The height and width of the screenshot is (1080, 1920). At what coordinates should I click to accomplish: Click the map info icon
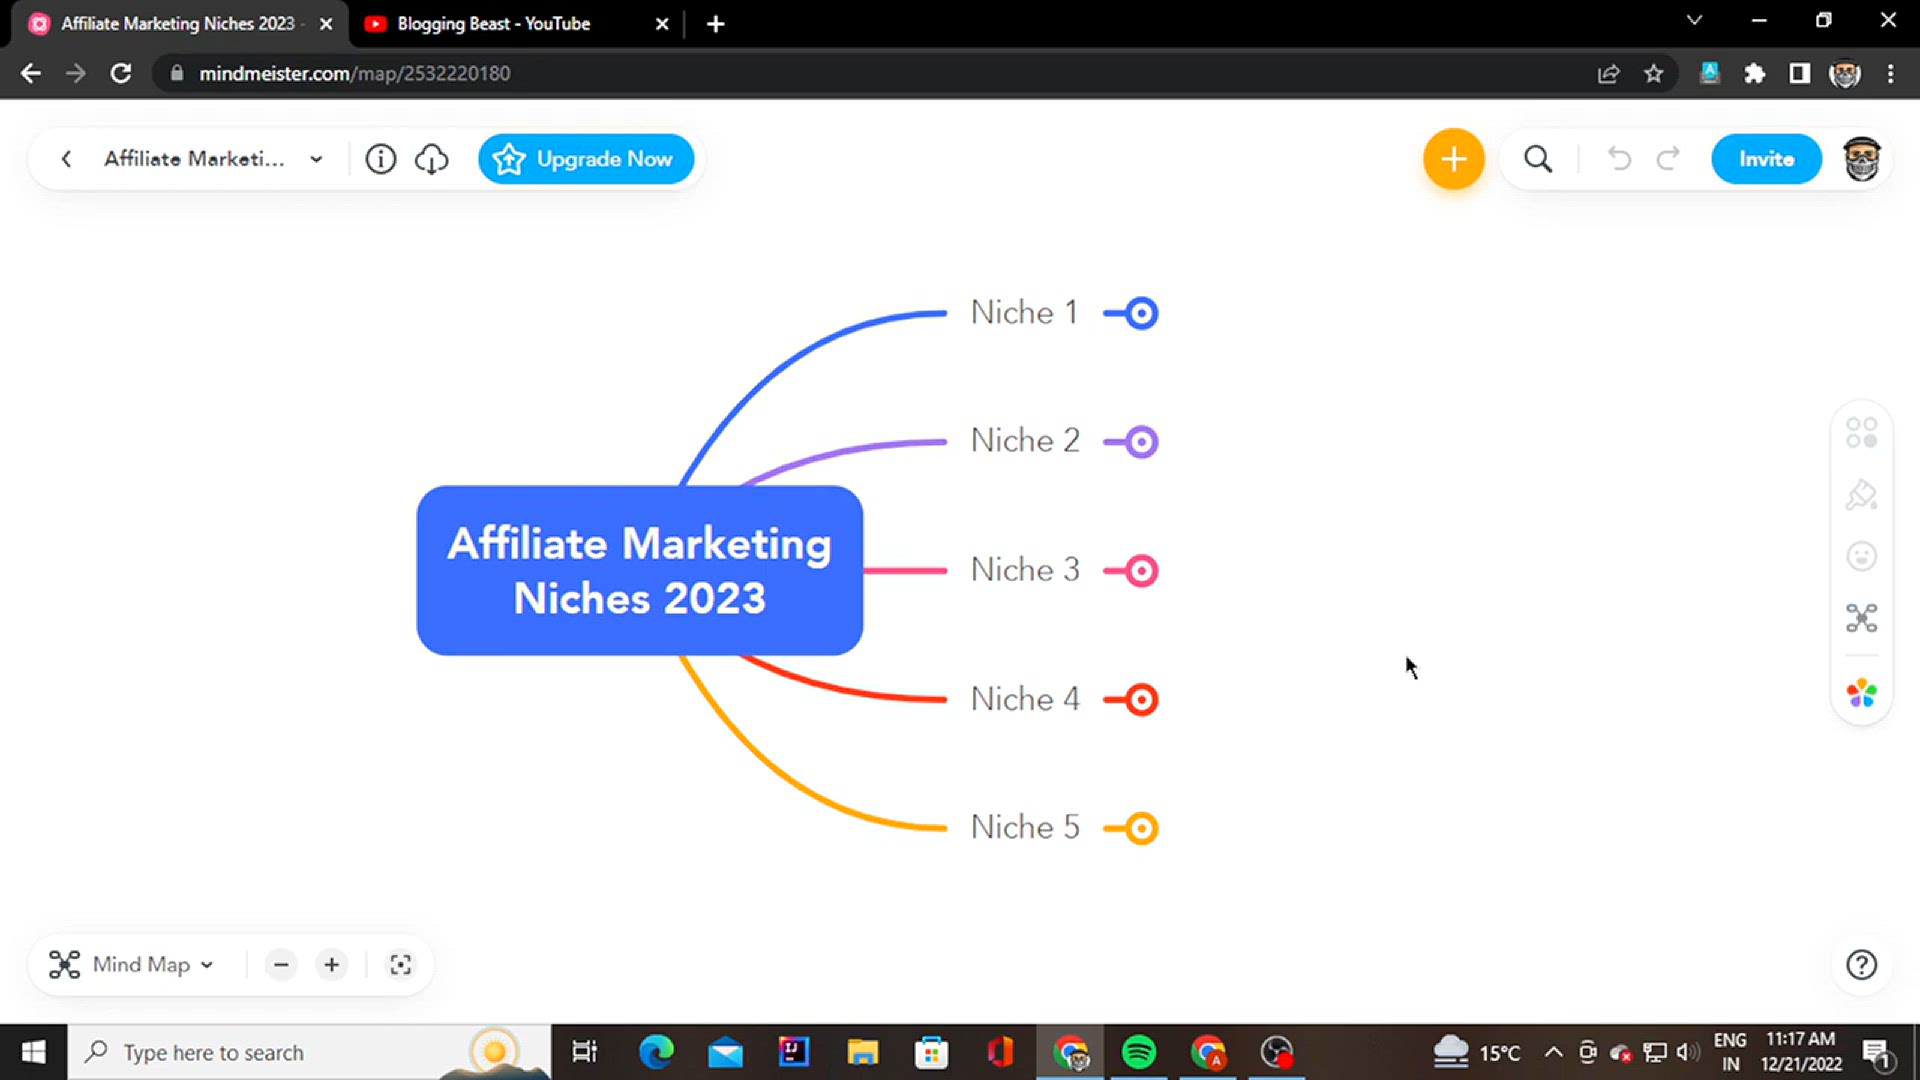pos(380,159)
